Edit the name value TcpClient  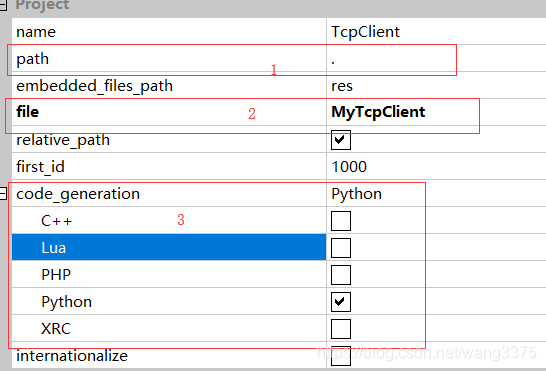point(436,32)
